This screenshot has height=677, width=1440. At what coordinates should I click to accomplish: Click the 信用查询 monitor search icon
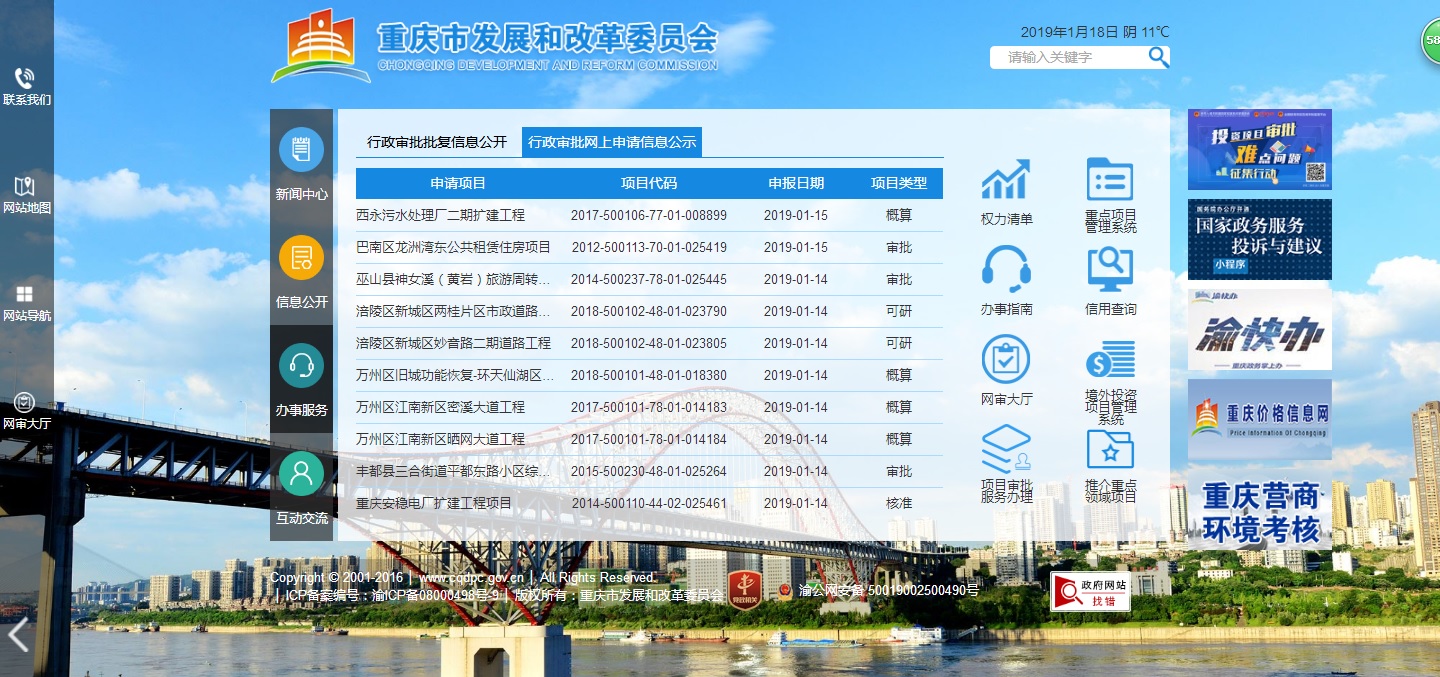(x=1110, y=270)
